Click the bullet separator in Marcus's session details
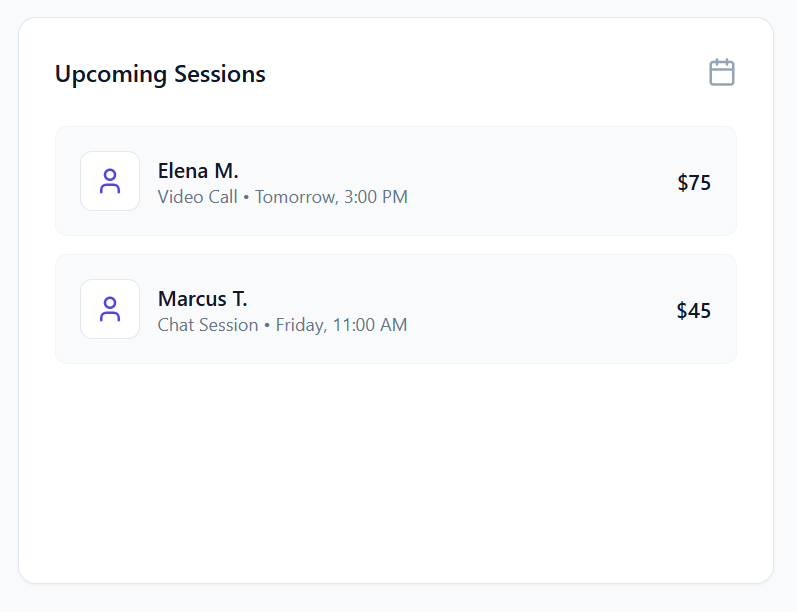This screenshot has width=797, height=612. 267,326
